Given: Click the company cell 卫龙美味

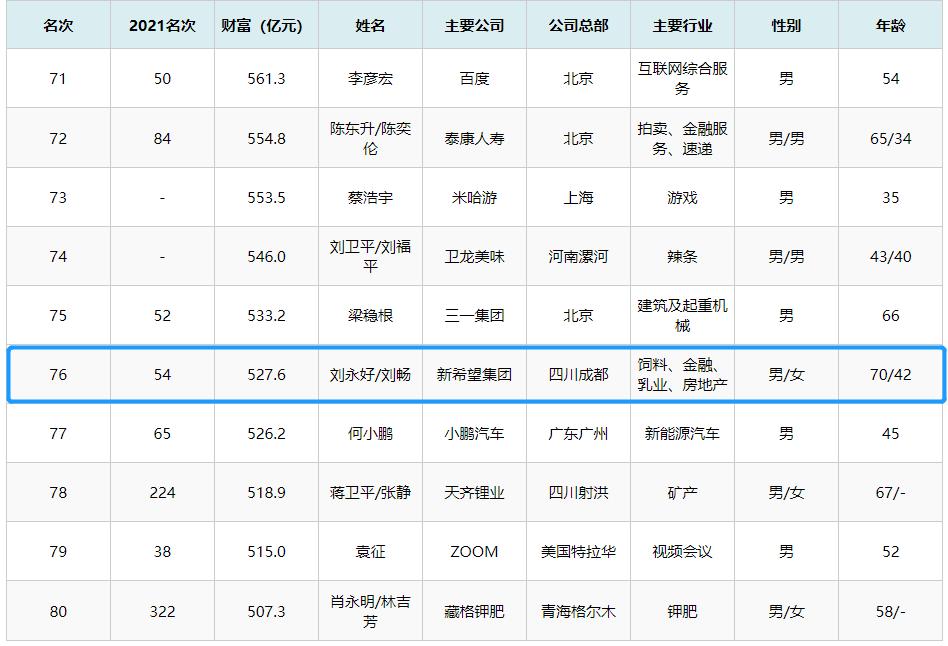Looking at the screenshot, I should click(x=474, y=256).
